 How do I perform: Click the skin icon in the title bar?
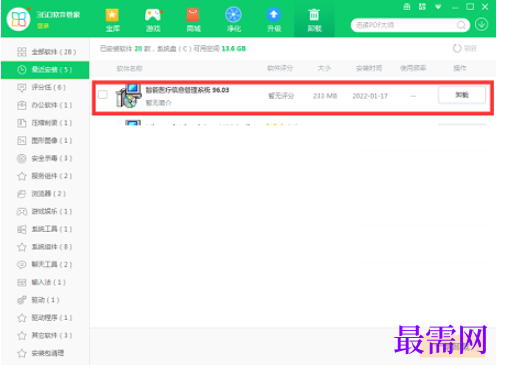click(x=422, y=7)
